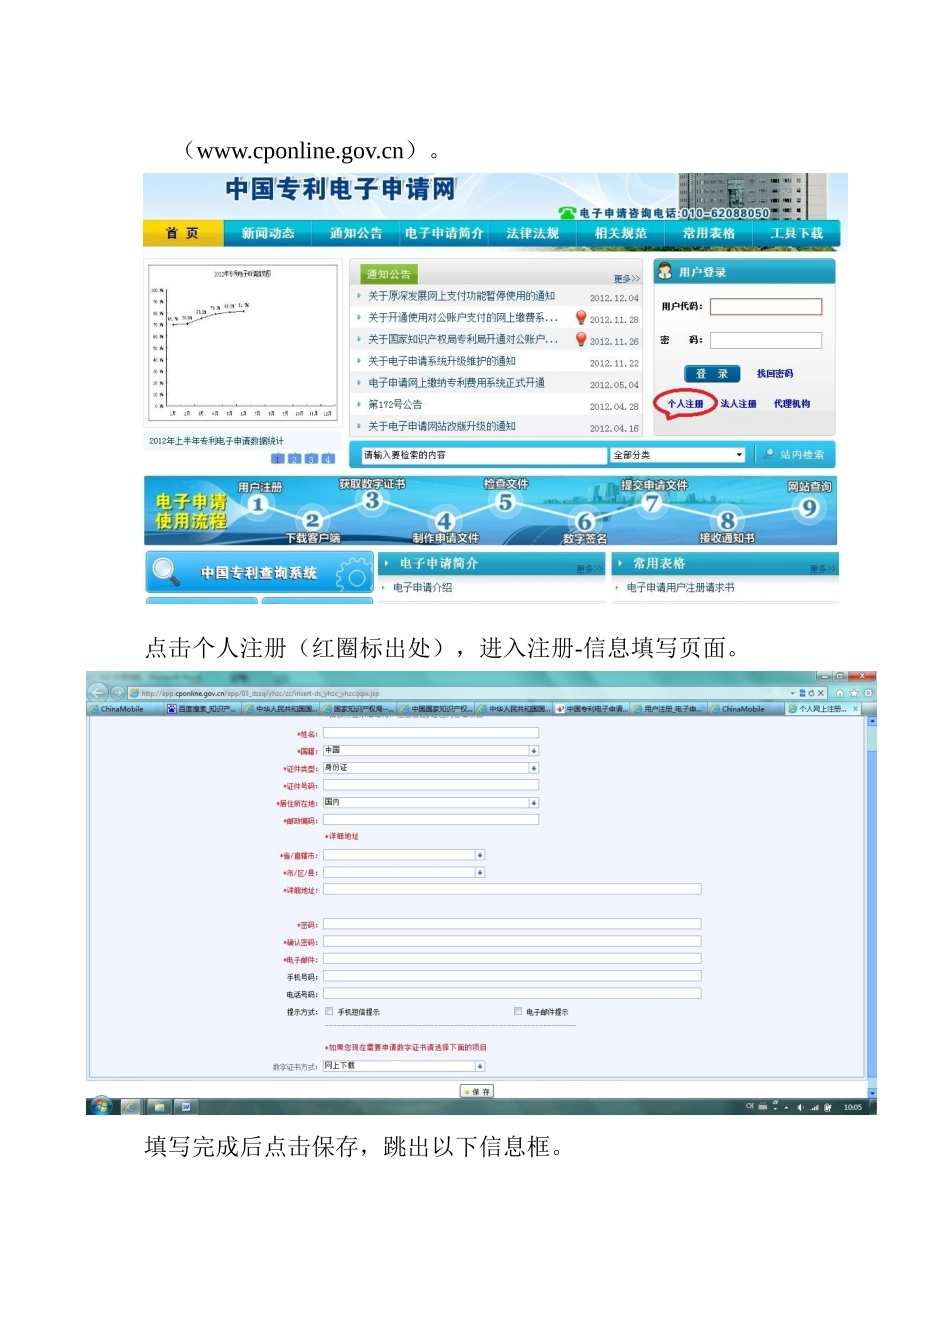The height and width of the screenshot is (1344, 950).
Task: Open notice 第172号公告
Action: [x=395, y=404]
